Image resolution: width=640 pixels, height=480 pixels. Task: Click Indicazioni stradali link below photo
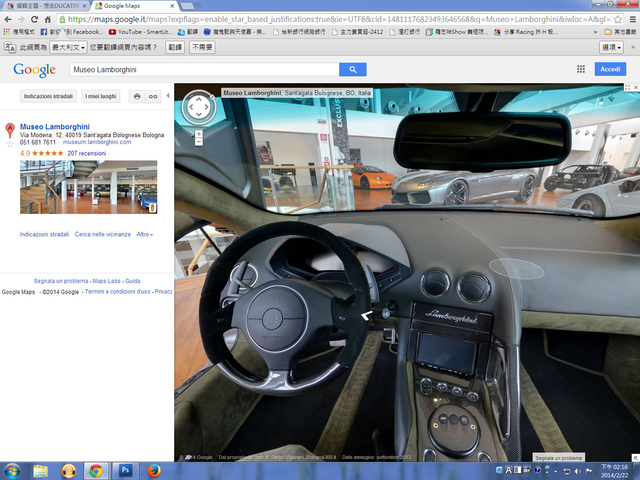click(x=44, y=234)
